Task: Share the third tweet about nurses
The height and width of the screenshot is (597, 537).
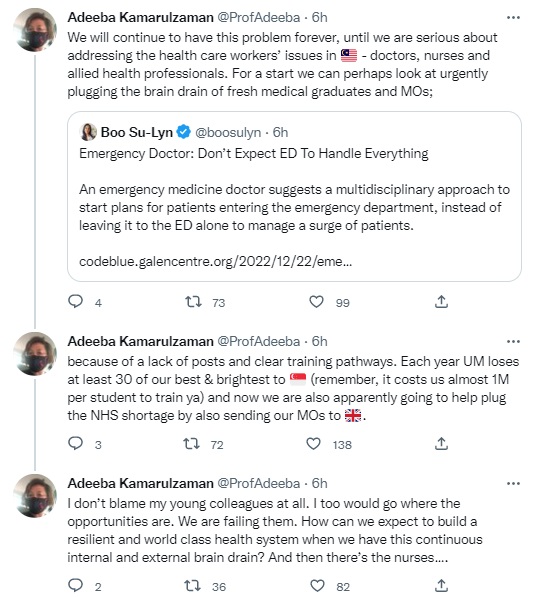Action: (441, 585)
